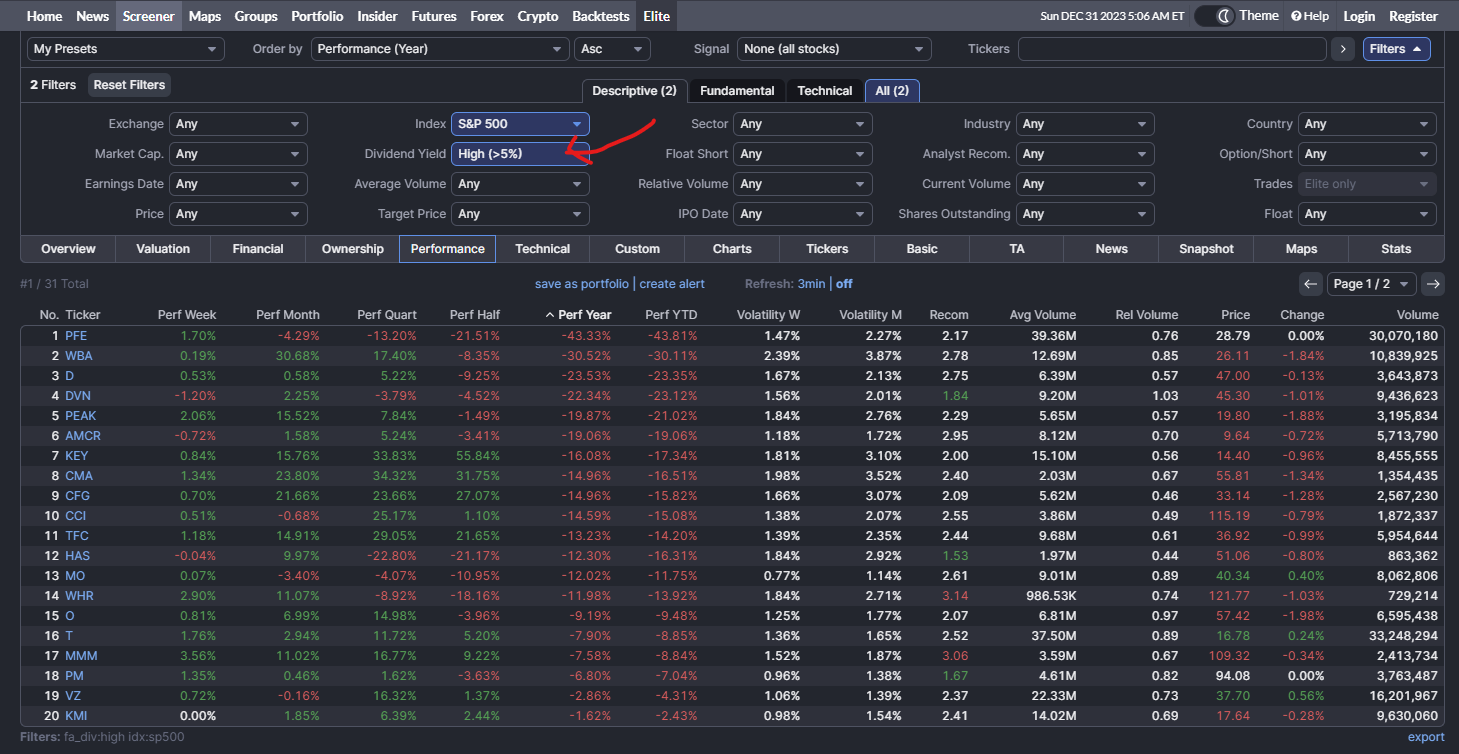The image size is (1459, 754).
Task: Open the WBA ticker link
Action: (79, 356)
